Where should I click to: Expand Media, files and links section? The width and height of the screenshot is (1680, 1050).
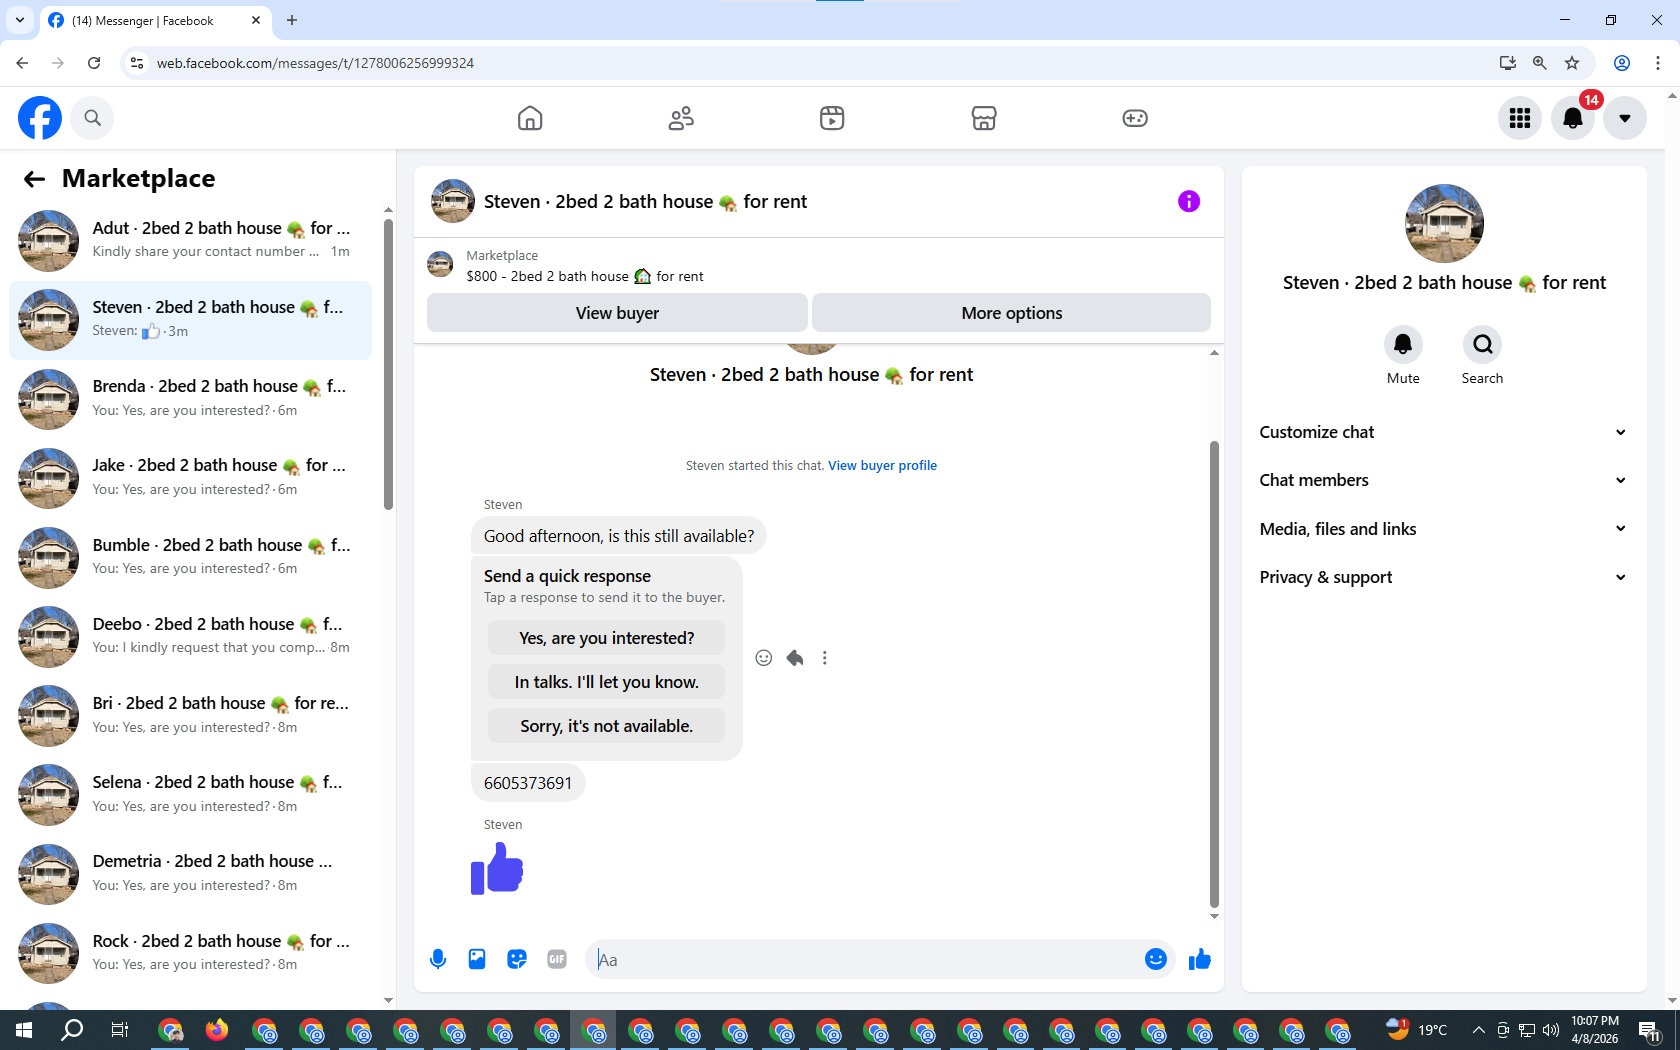tap(1444, 529)
